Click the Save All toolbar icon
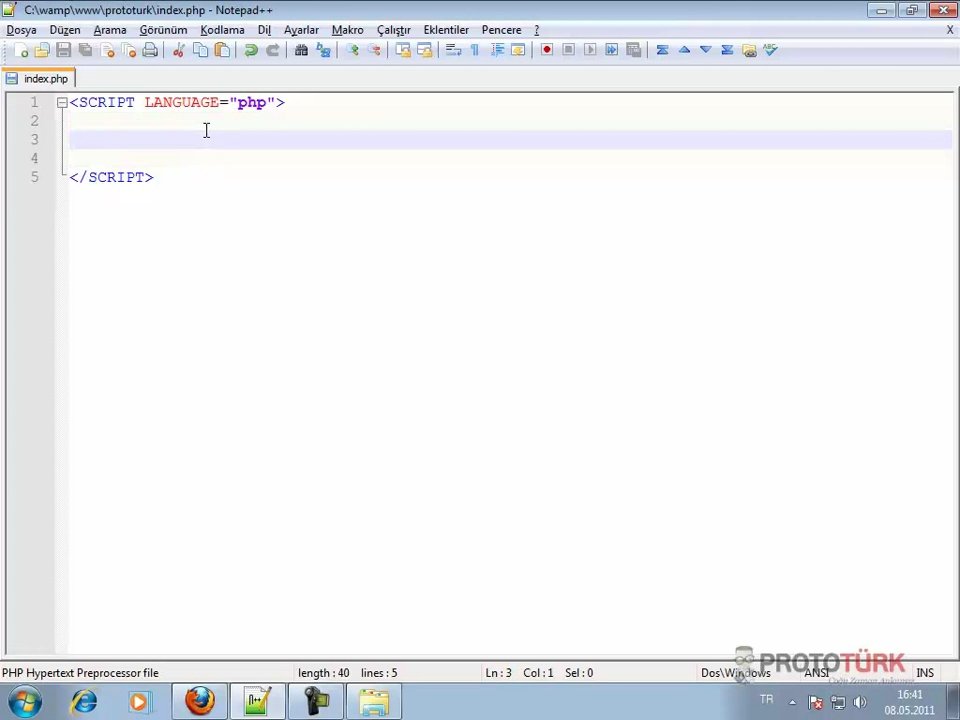The image size is (960, 720). click(86, 50)
